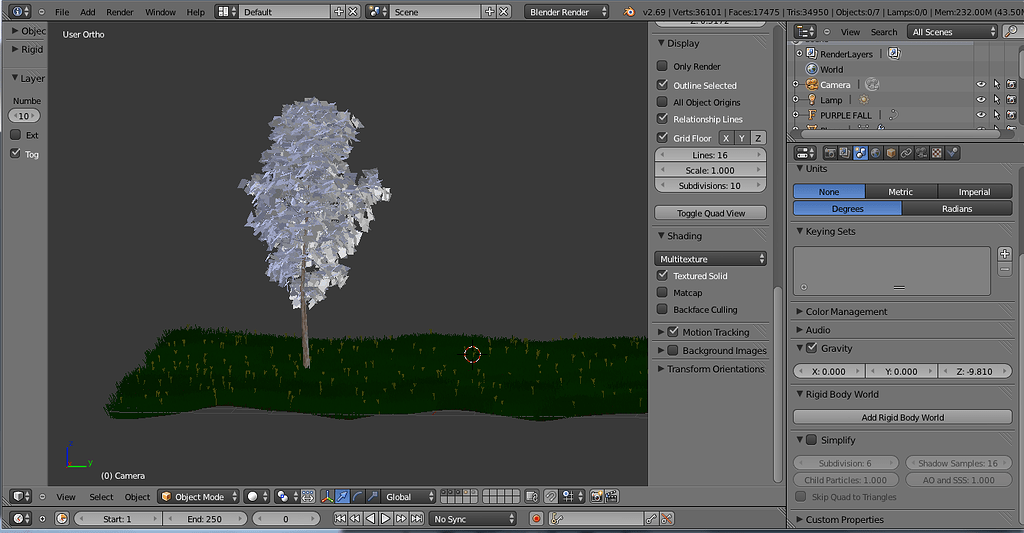
Task: Disable the Gravity checkbox
Action: (x=812, y=348)
